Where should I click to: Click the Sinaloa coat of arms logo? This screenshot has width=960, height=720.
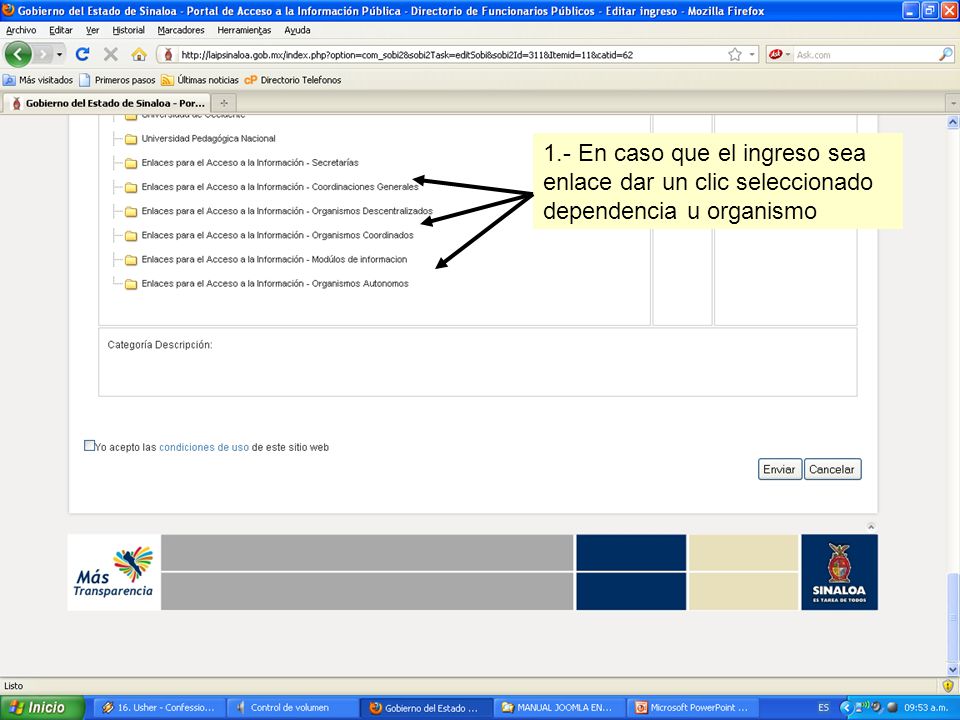point(839,572)
